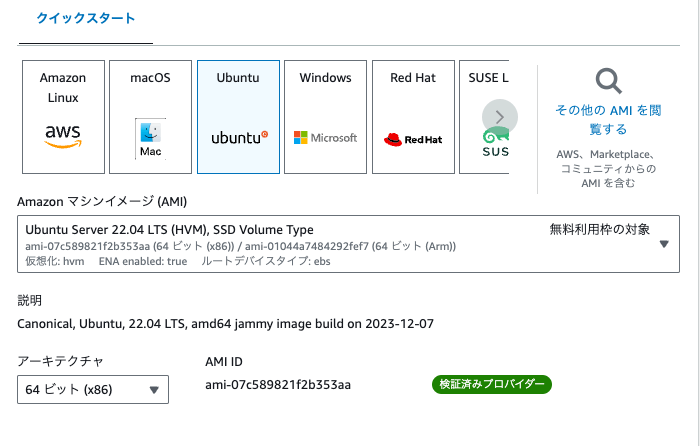Open the クイックスタート tab
This screenshot has height=446, width=700.
tap(86, 18)
